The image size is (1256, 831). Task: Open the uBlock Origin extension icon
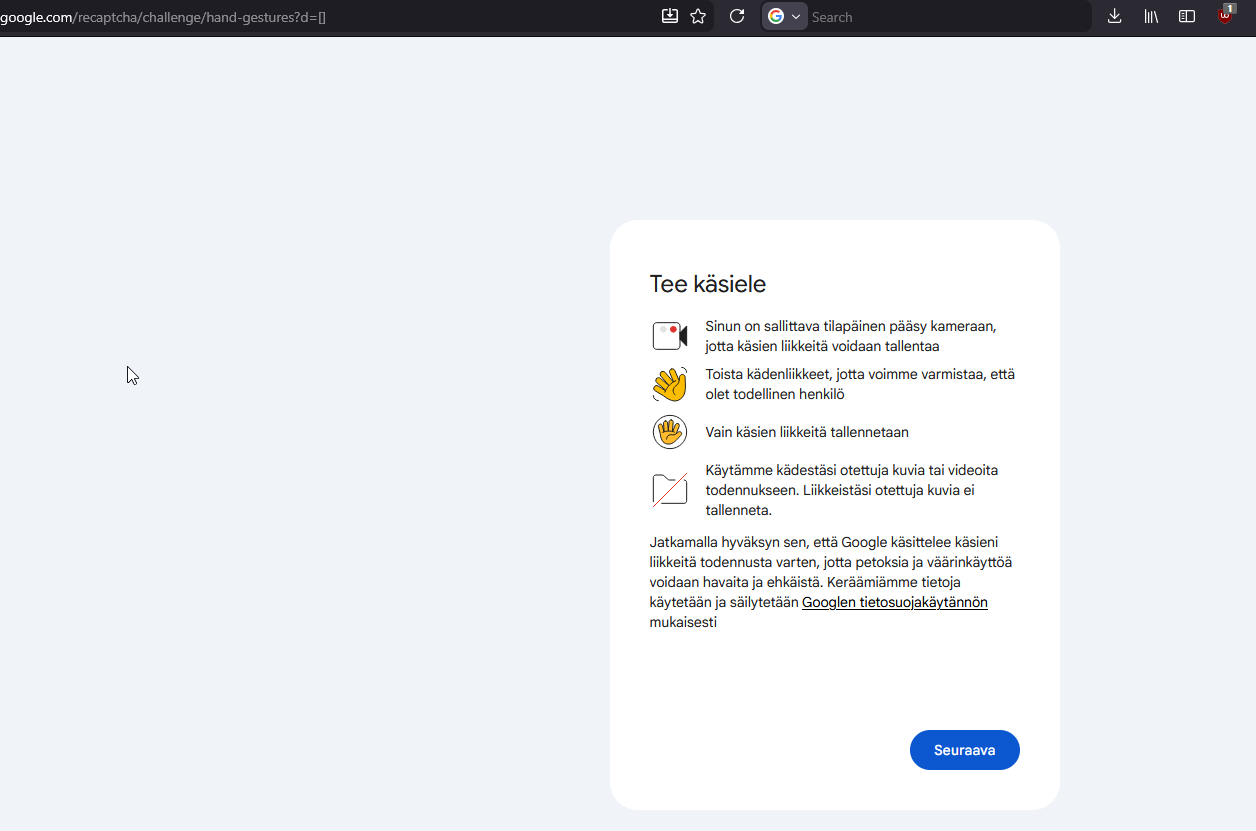[1225, 15]
